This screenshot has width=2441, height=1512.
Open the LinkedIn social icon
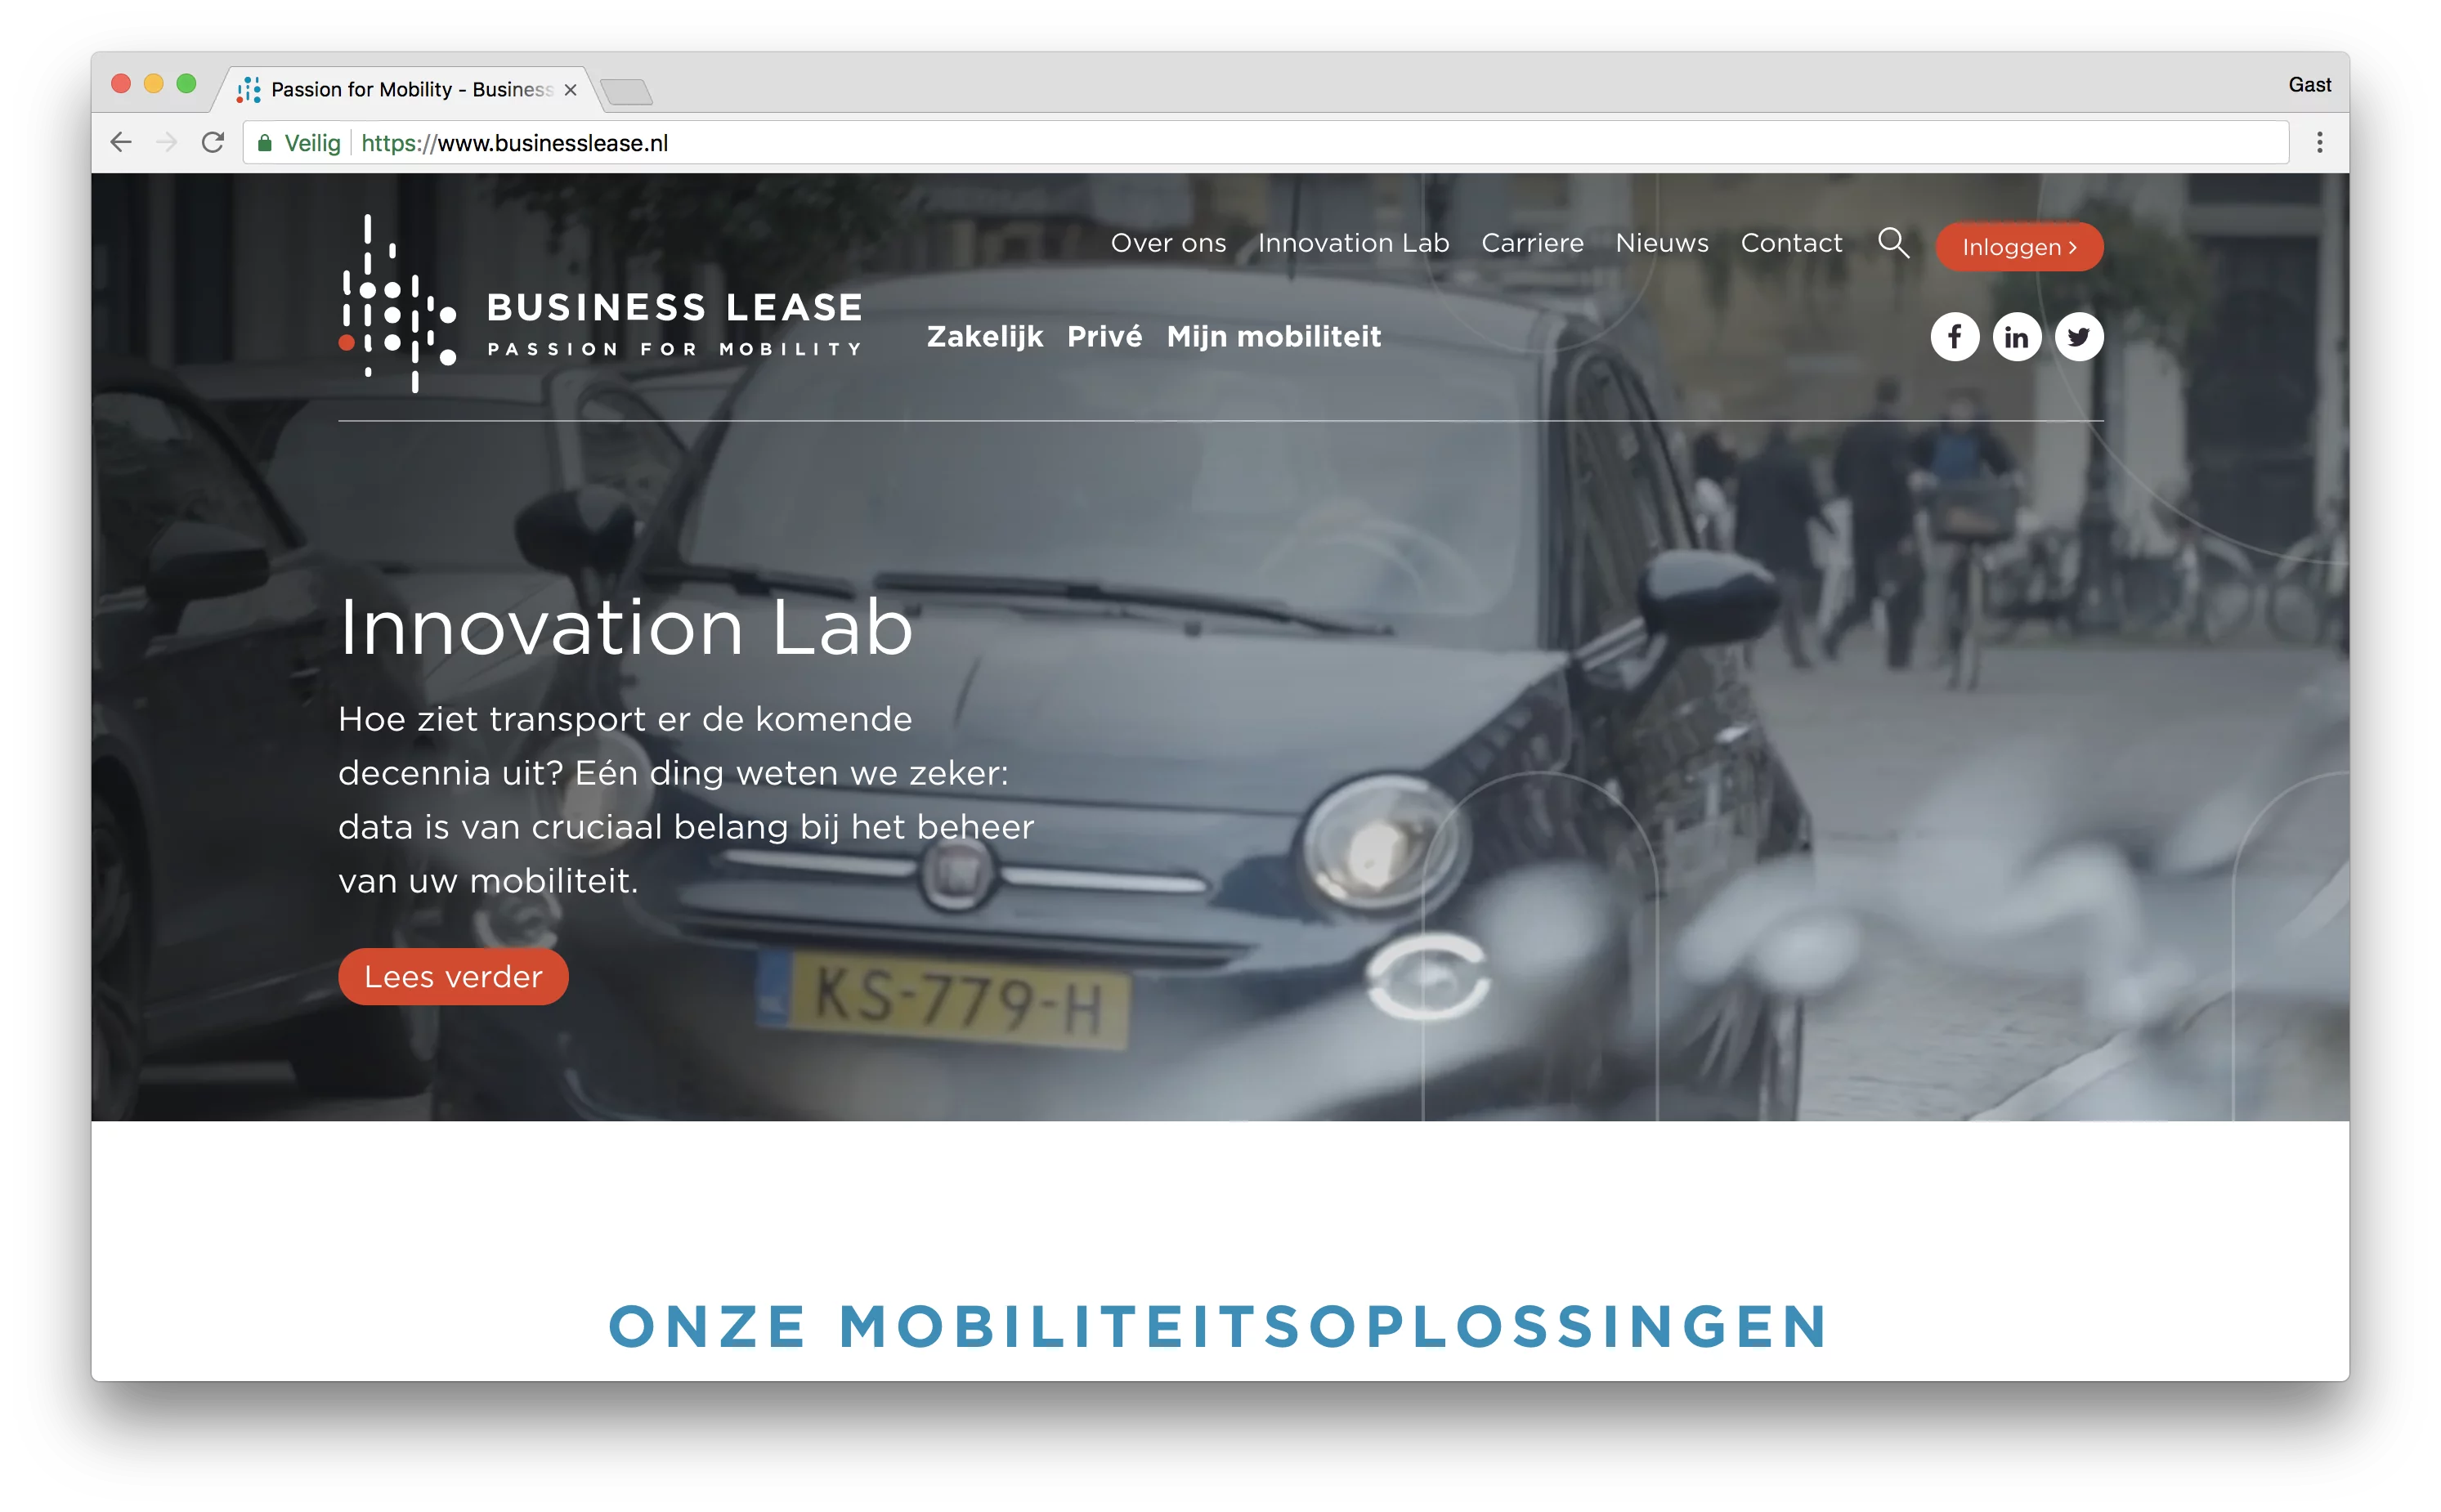pyautogui.click(x=2015, y=337)
